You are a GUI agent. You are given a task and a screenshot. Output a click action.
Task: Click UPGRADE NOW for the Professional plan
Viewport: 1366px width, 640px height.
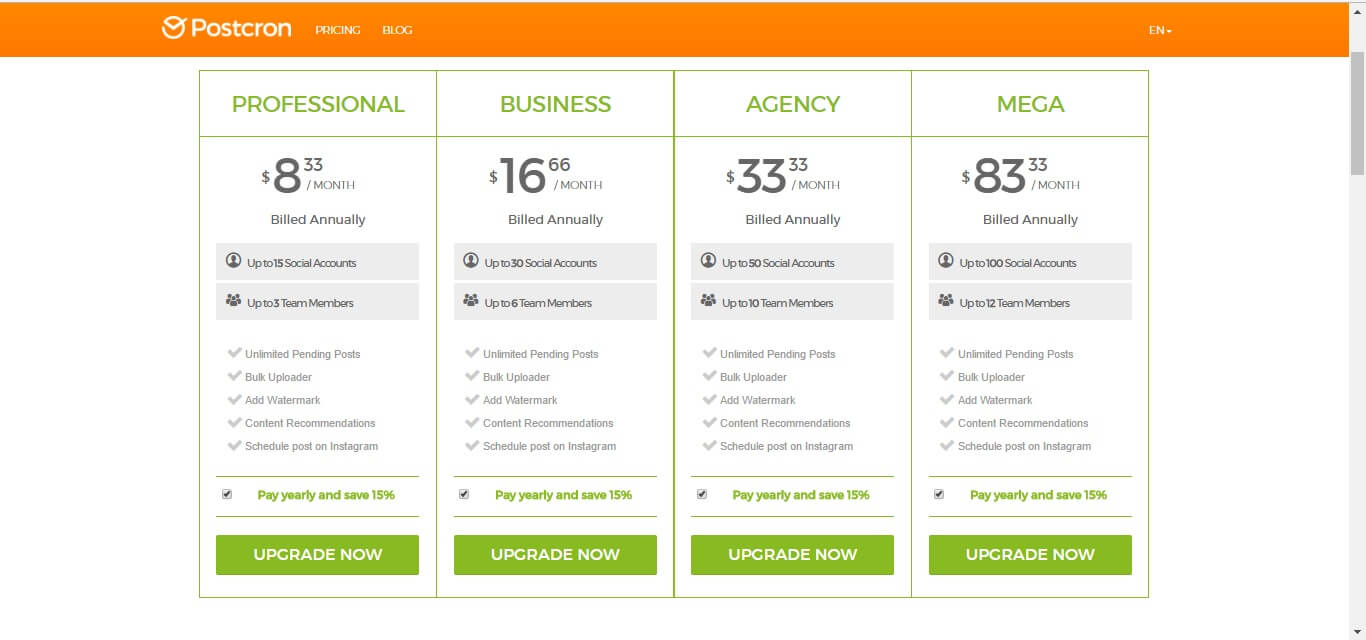318,555
